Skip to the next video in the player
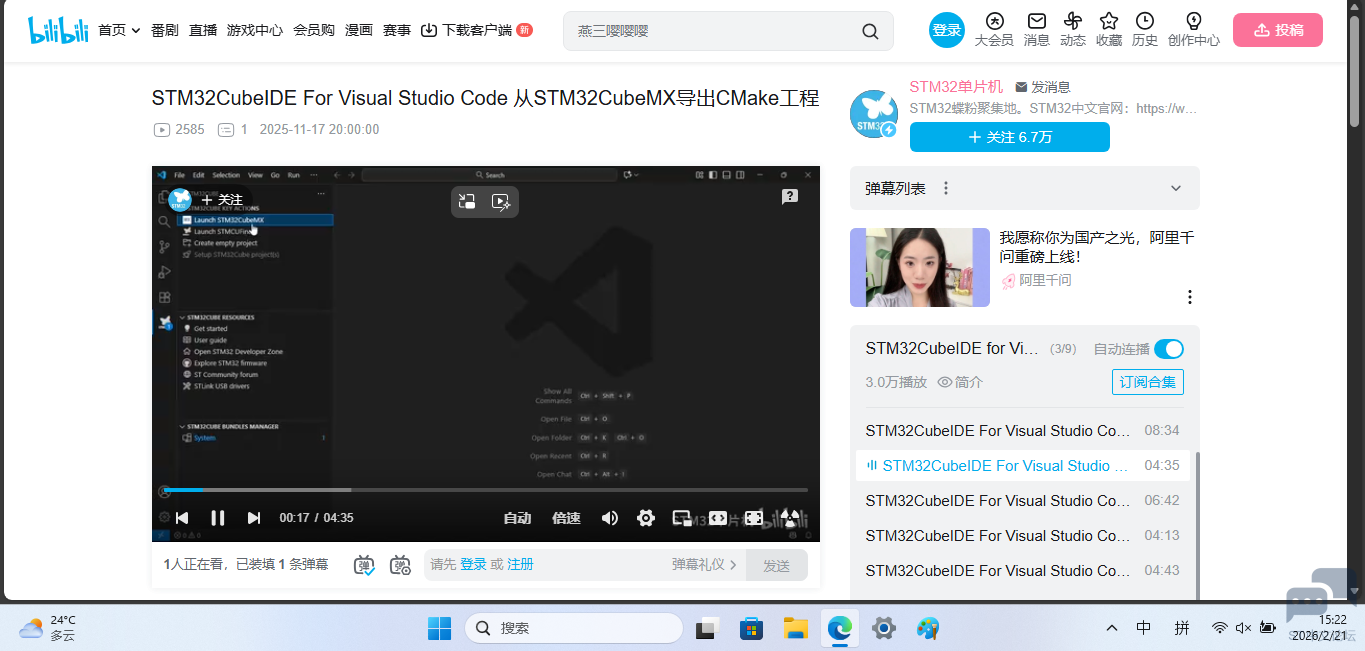Viewport: 1365px width, 651px height. tap(254, 518)
